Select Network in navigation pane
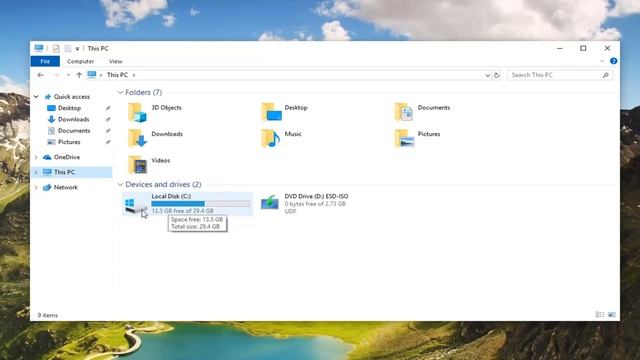 click(66, 187)
